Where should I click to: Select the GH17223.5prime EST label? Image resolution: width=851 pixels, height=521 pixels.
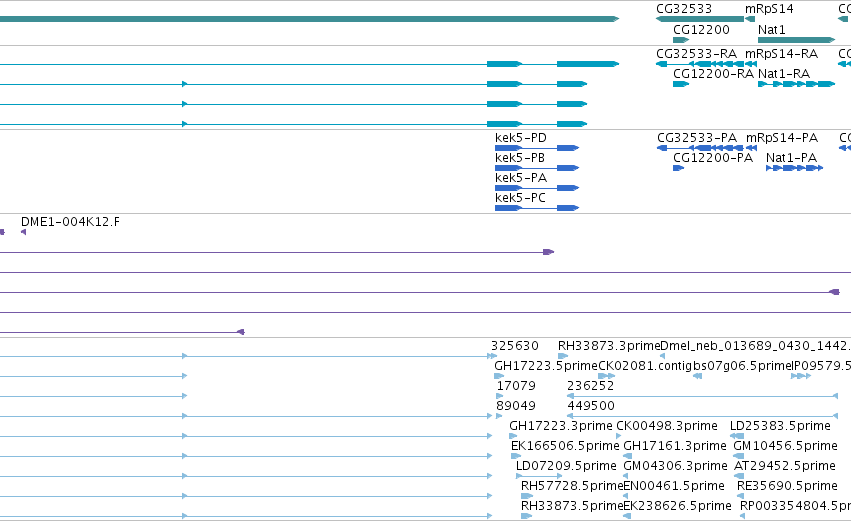[545, 366]
